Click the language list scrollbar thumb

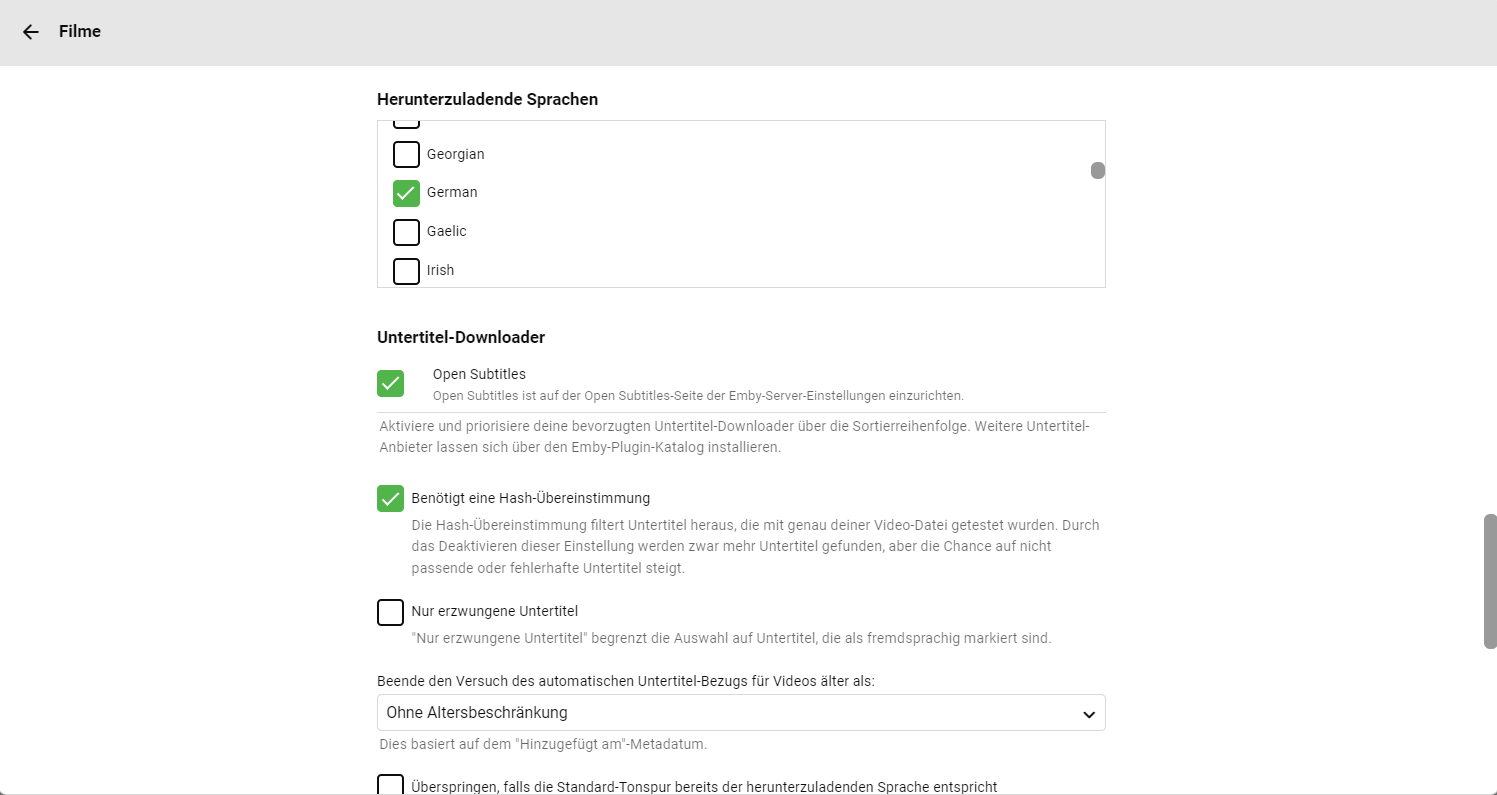pos(1098,171)
